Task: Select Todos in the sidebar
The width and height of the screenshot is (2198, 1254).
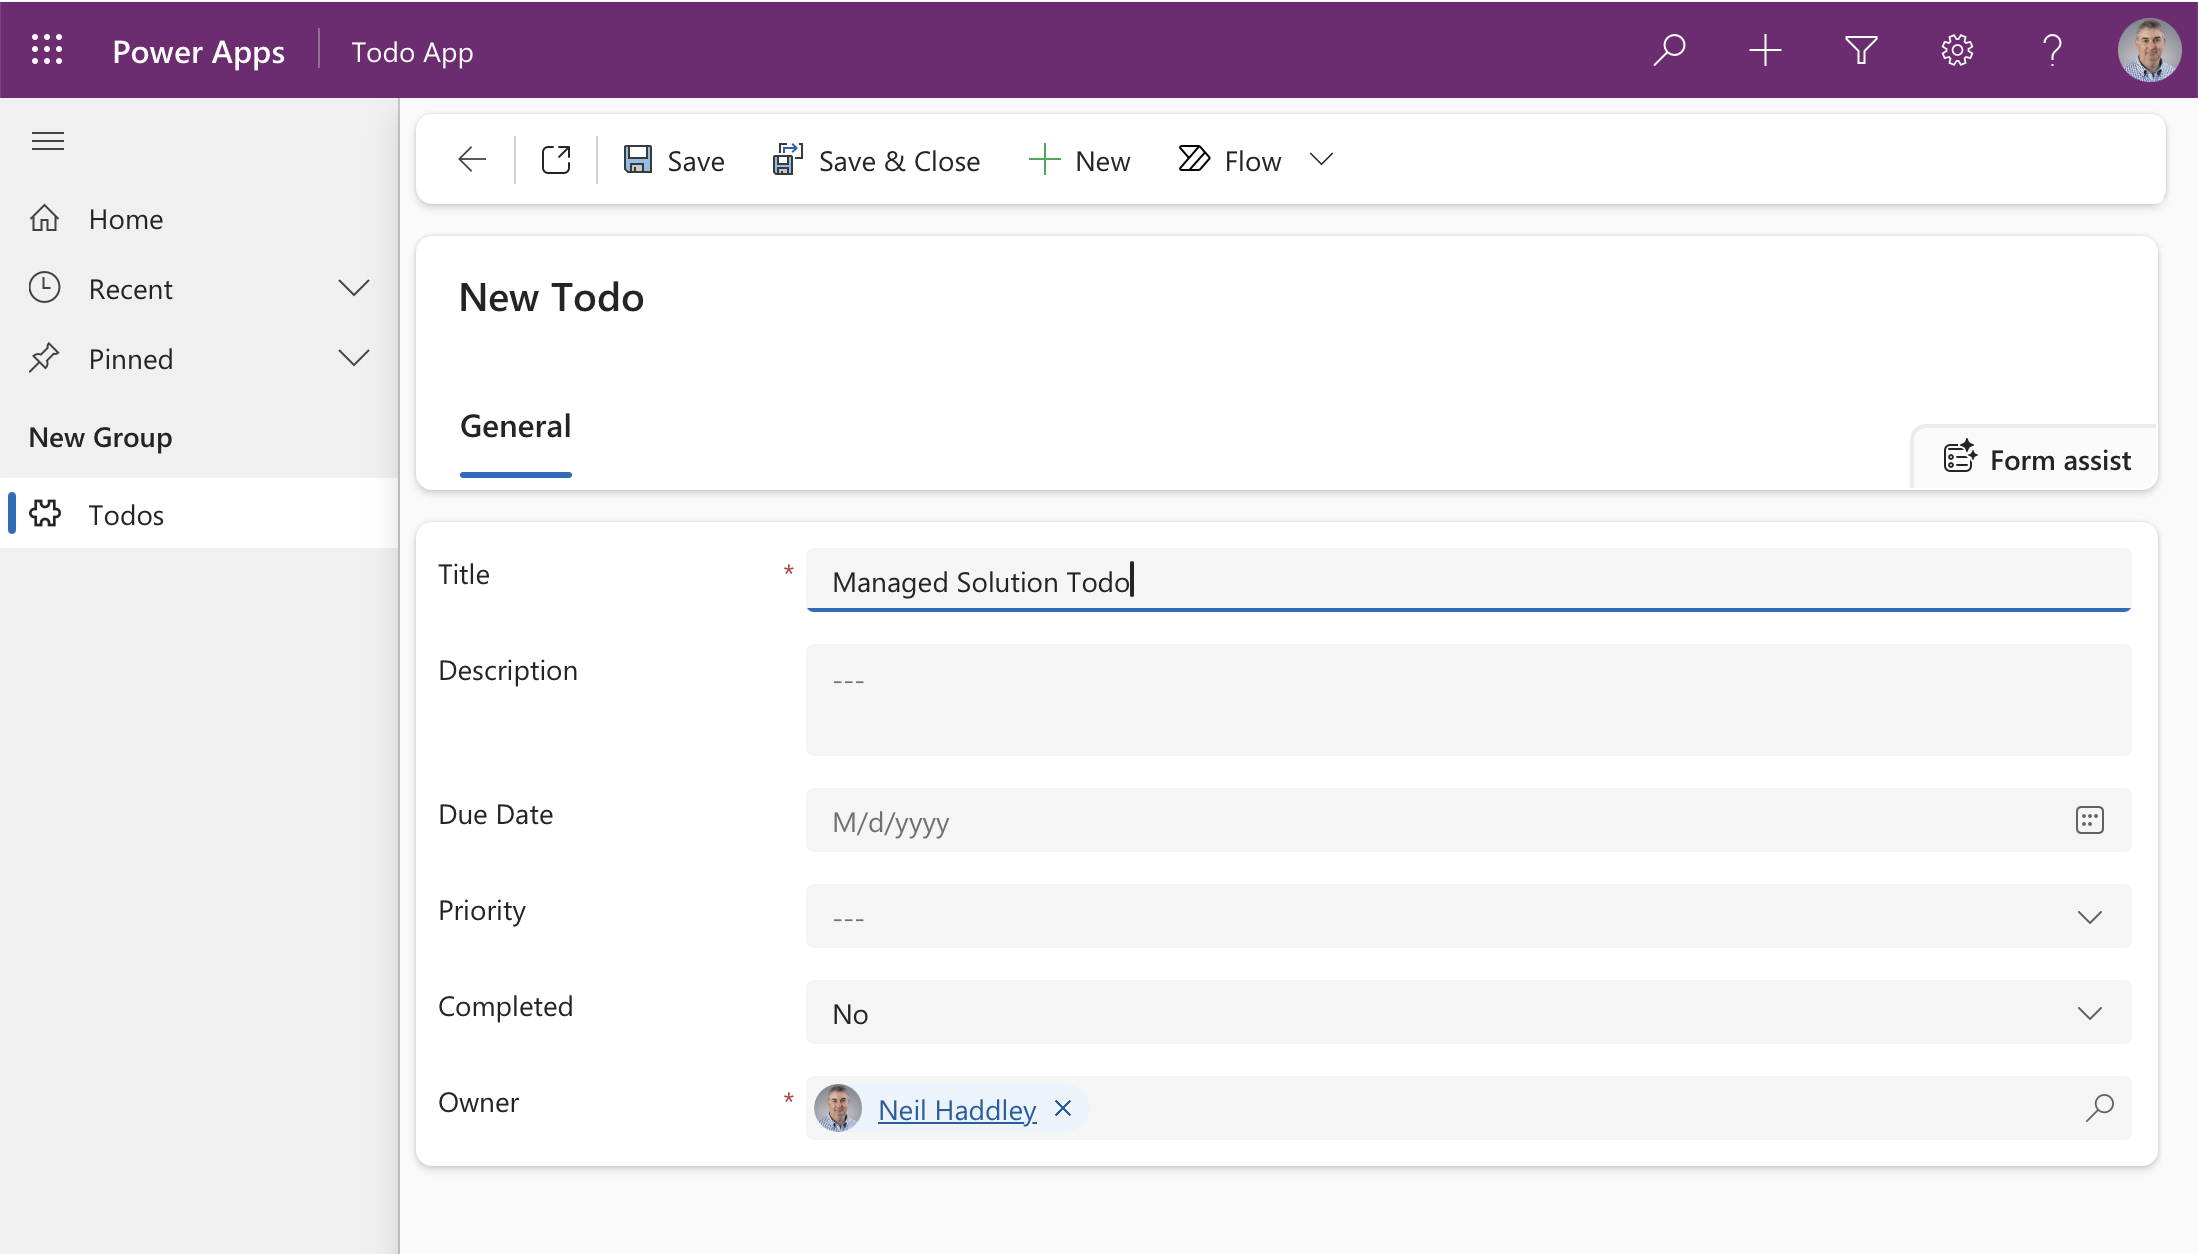Action: coord(200,514)
